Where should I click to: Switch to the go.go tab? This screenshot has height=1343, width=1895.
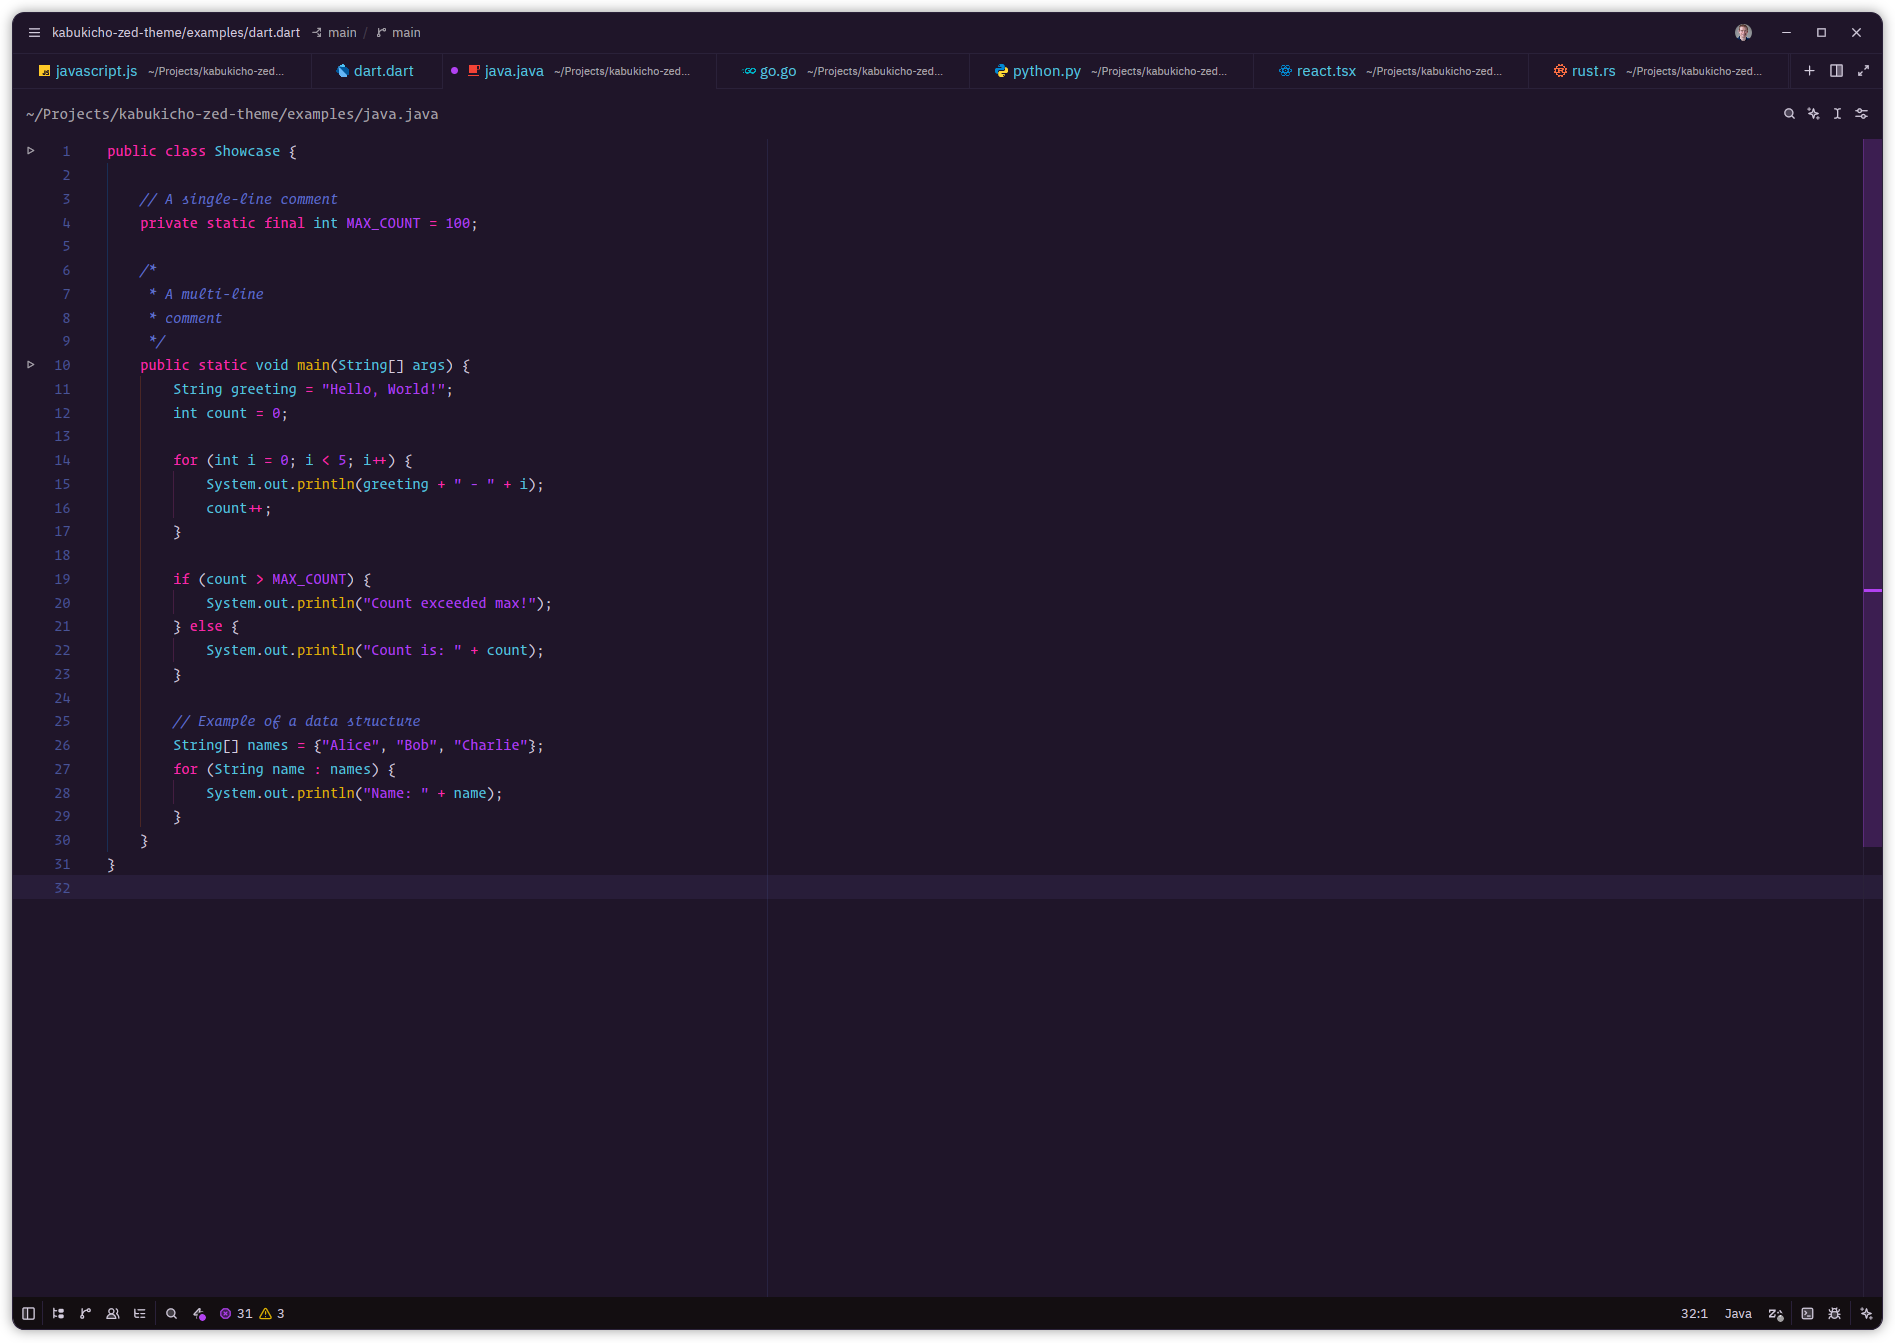[843, 71]
